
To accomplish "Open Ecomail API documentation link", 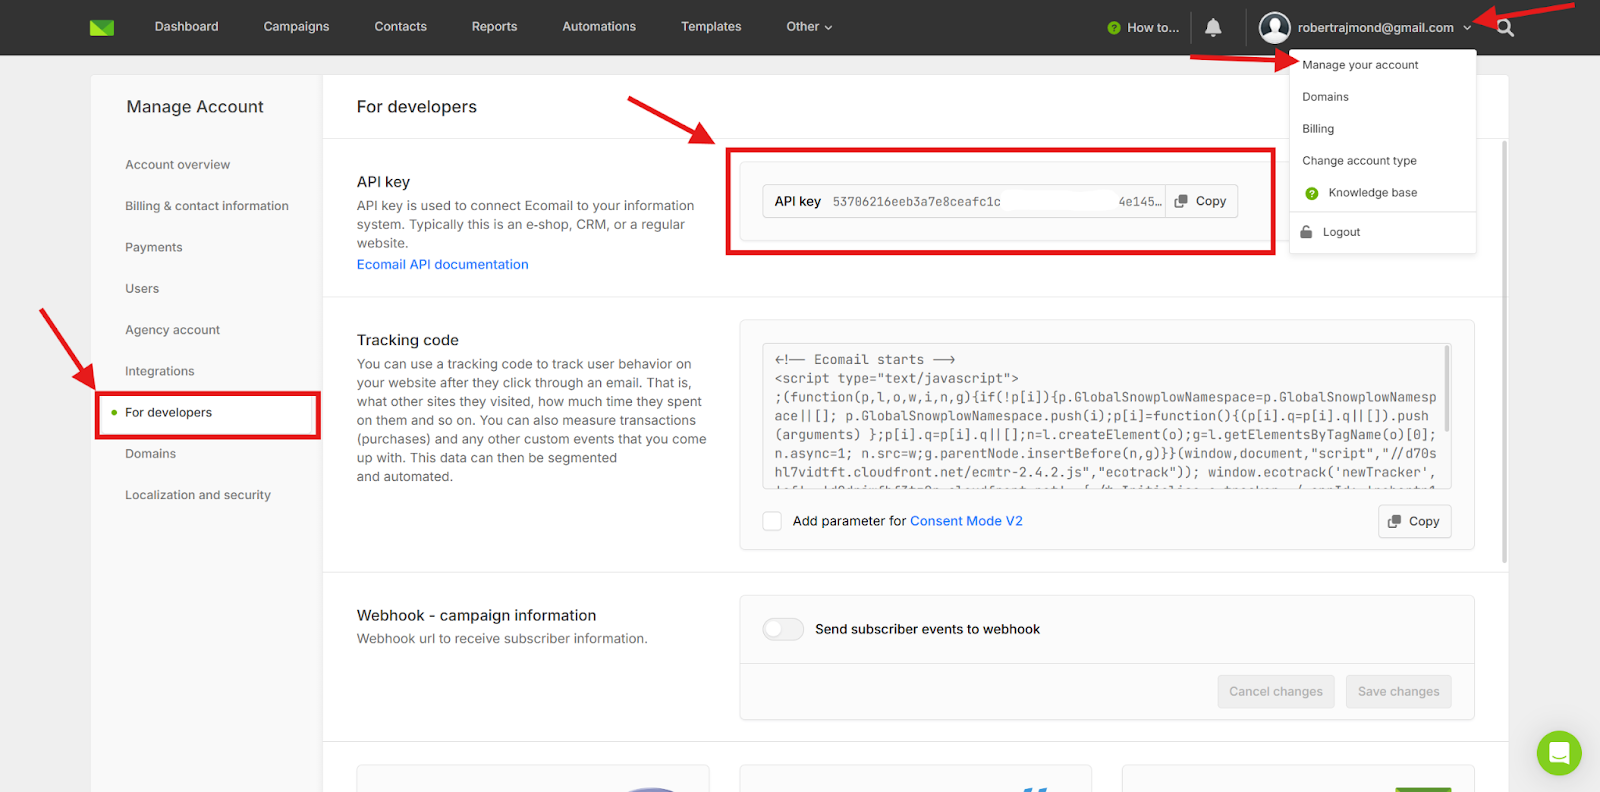I will point(442,265).
